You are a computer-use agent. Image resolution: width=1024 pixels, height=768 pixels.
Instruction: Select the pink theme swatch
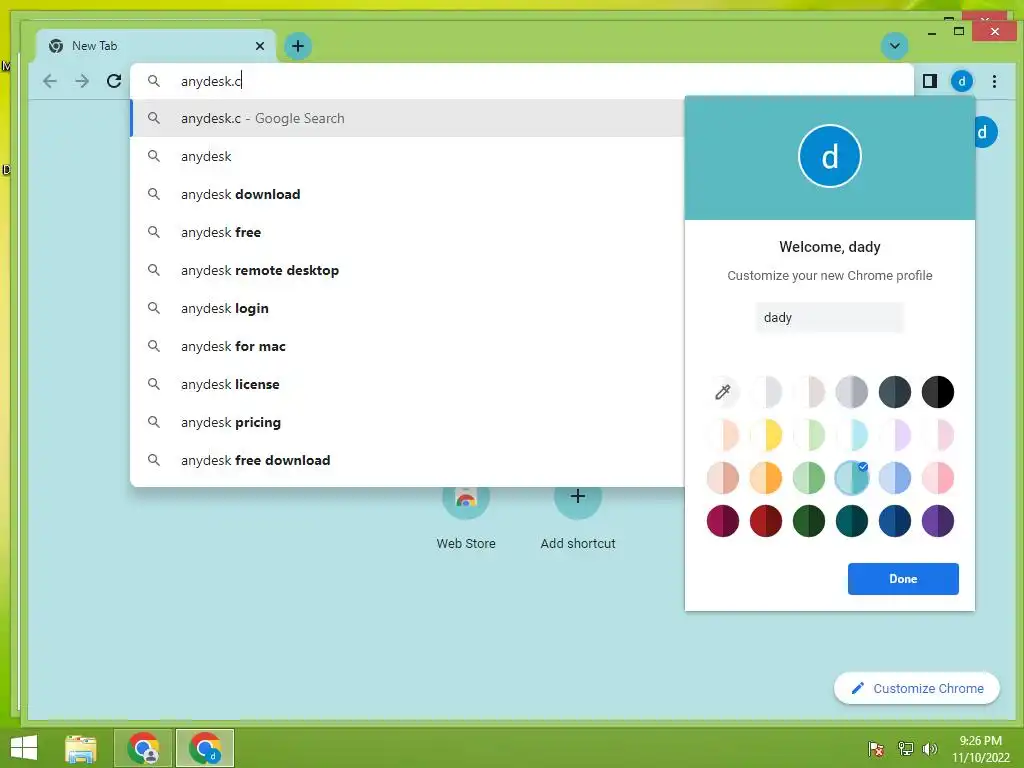tap(937, 478)
